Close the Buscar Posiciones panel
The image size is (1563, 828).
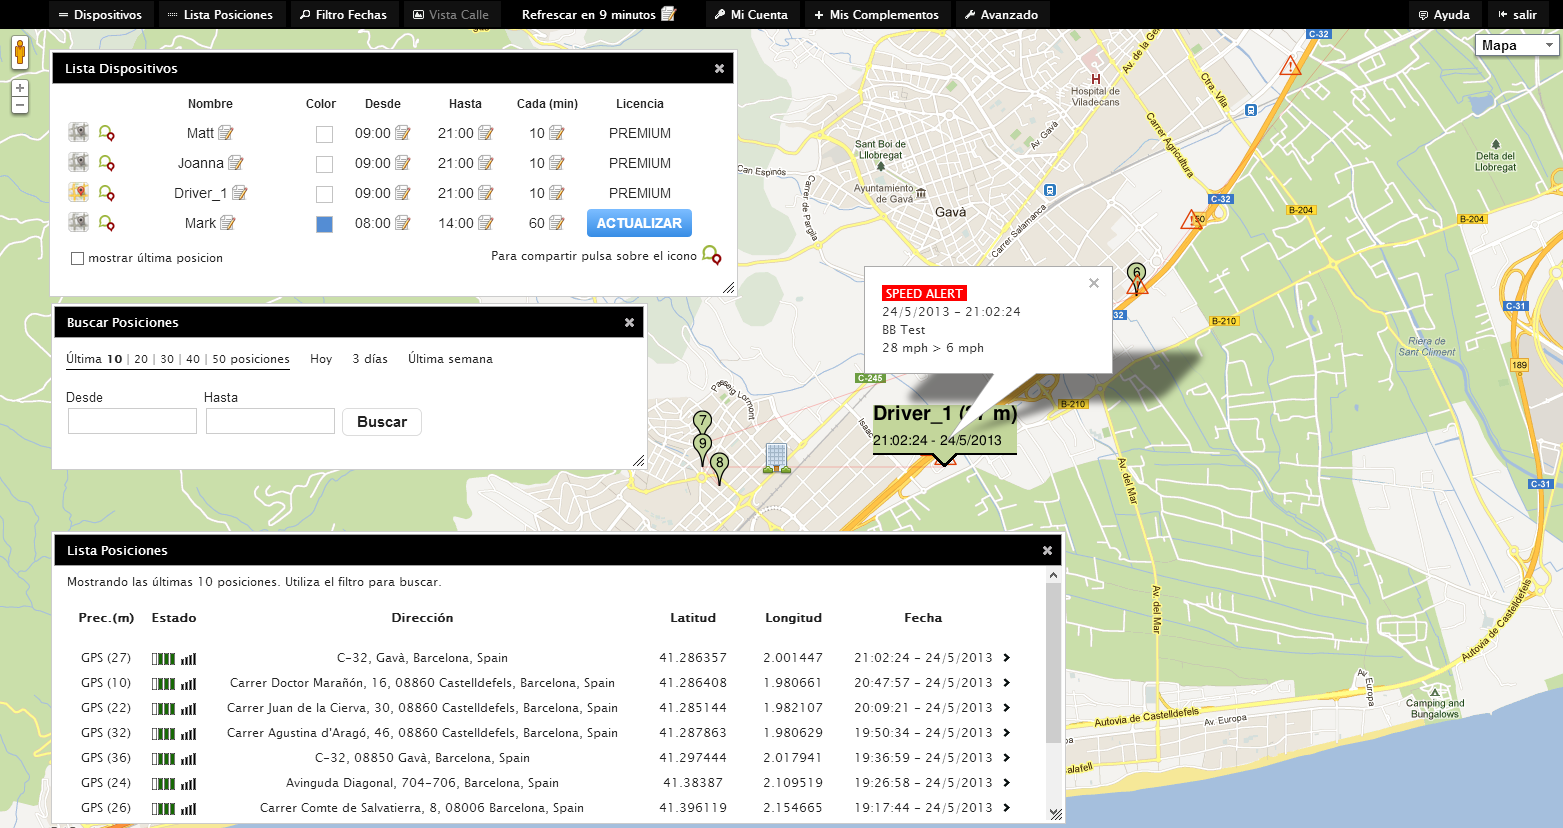pos(629,322)
